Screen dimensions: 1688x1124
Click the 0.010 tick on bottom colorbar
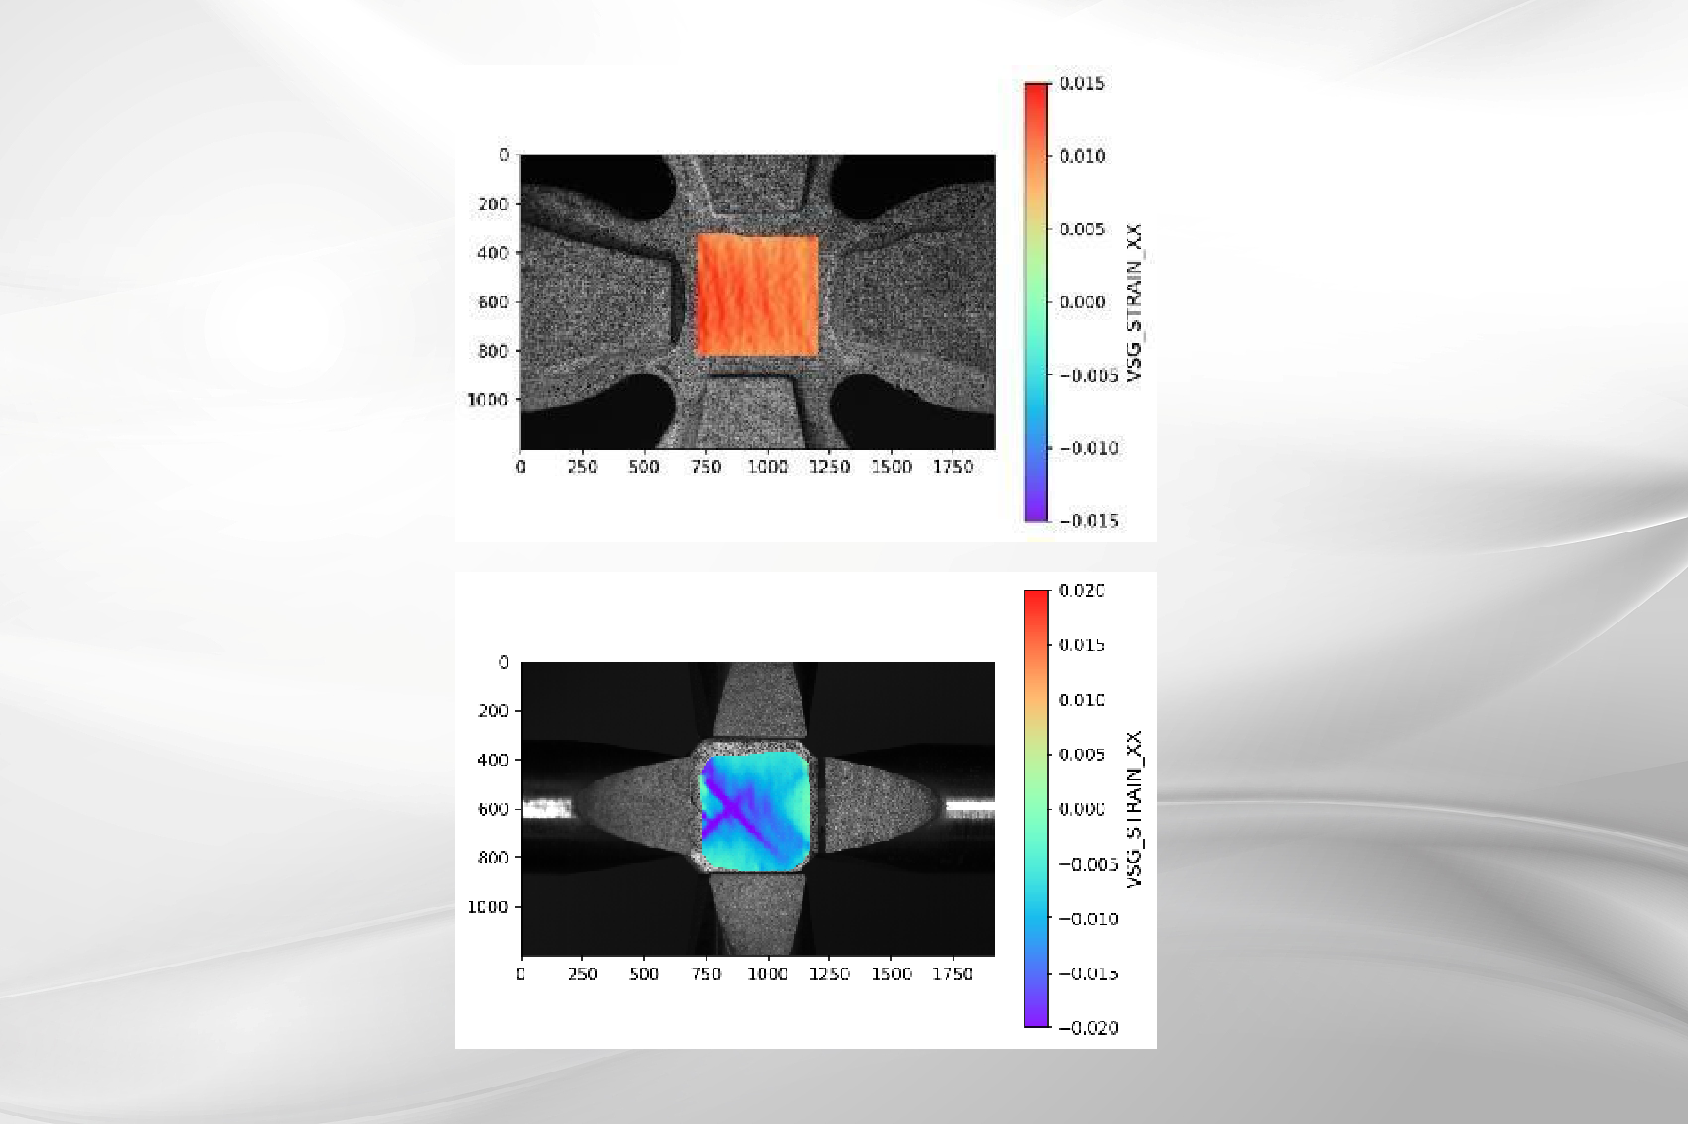(x=1082, y=700)
